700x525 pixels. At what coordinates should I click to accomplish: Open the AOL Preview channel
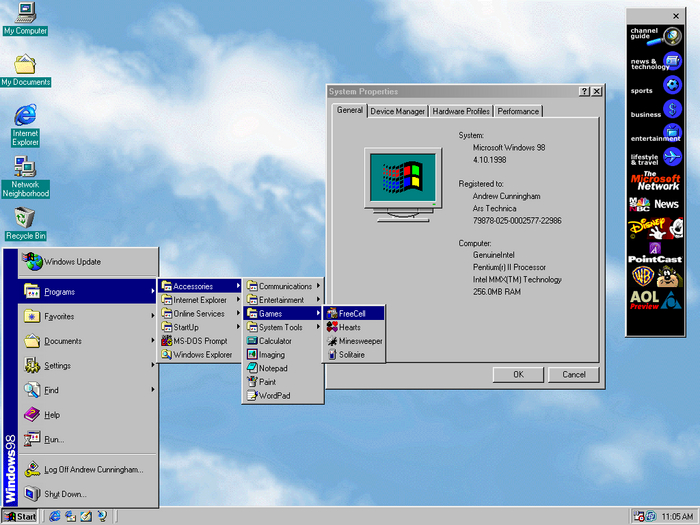click(x=655, y=299)
